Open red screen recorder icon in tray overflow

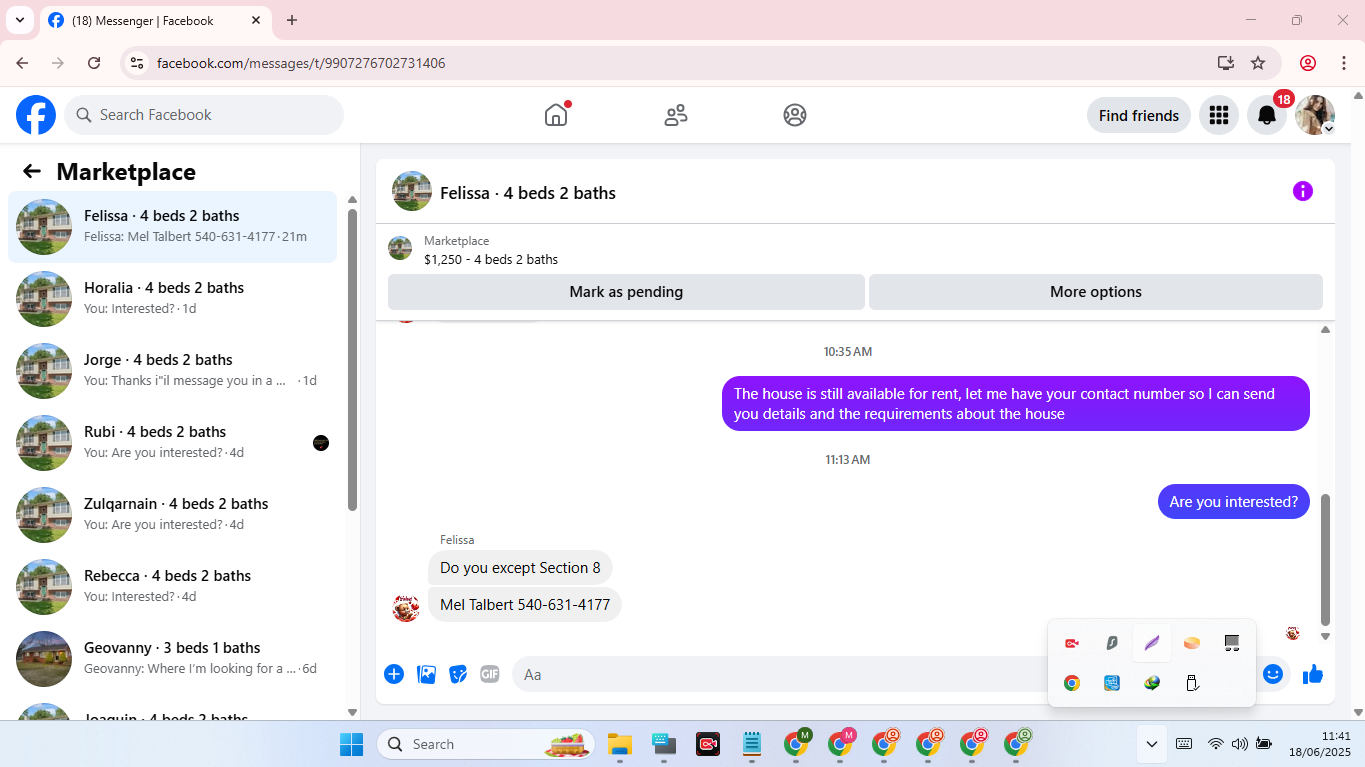[x=1072, y=643]
